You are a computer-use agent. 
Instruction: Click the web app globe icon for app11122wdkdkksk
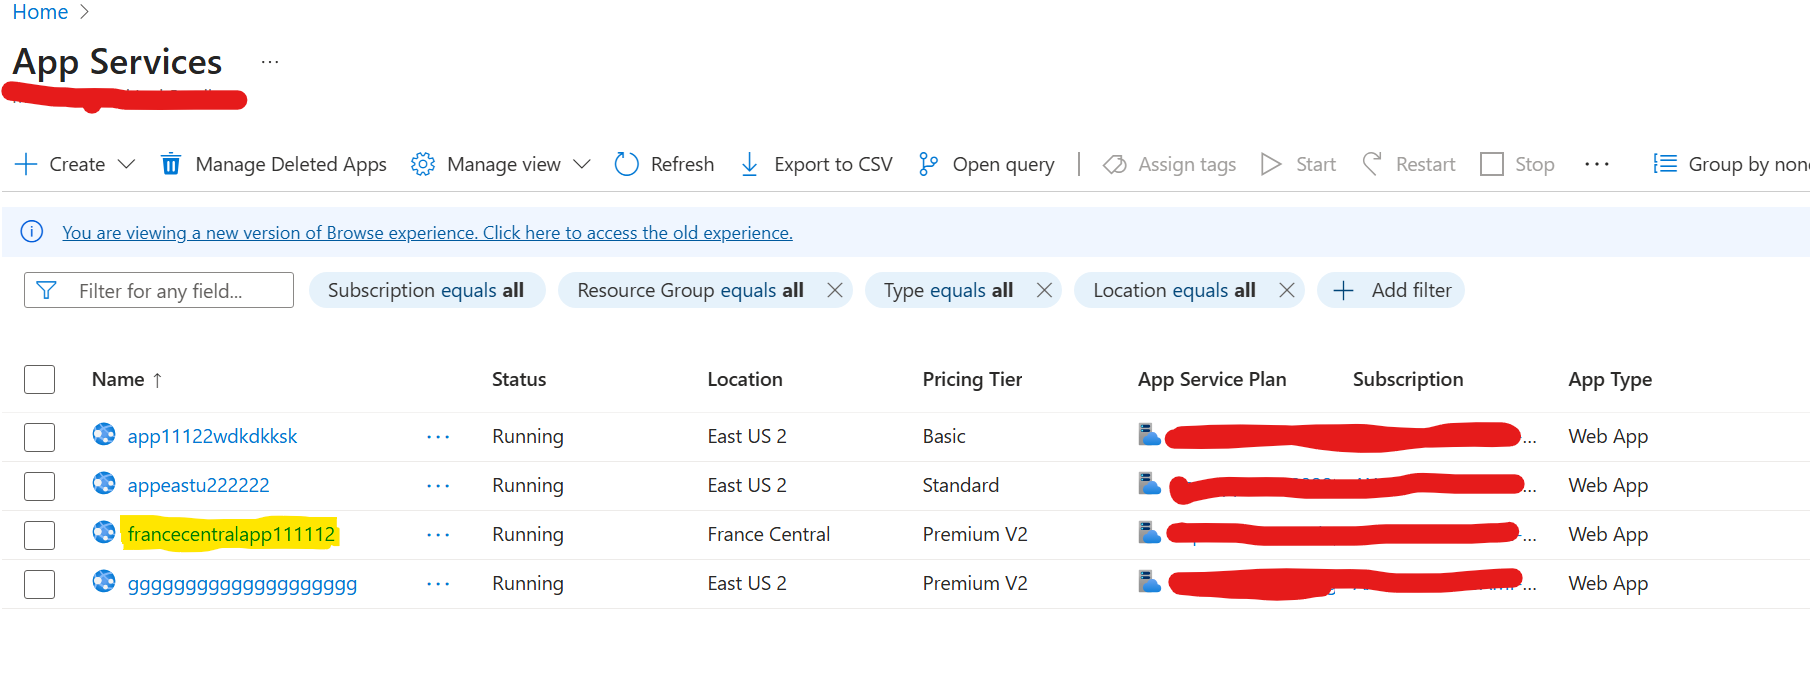(x=104, y=434)
